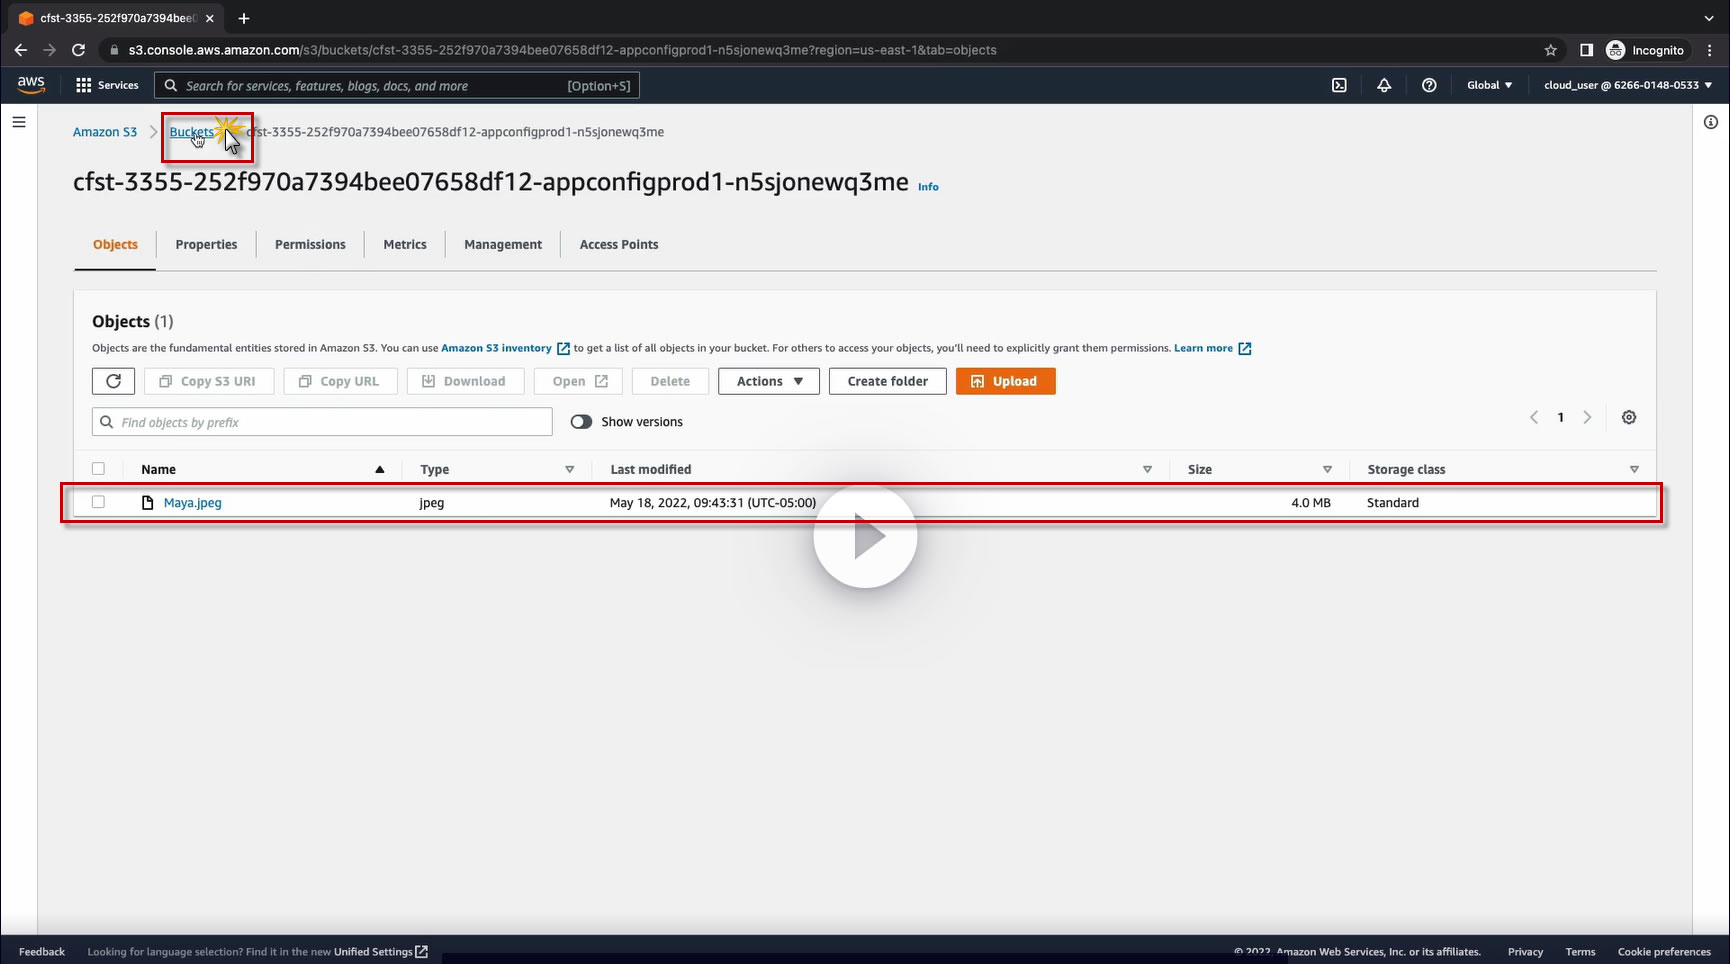Click the Open button
1730x964 pixels.
click(x=580, y=381)
